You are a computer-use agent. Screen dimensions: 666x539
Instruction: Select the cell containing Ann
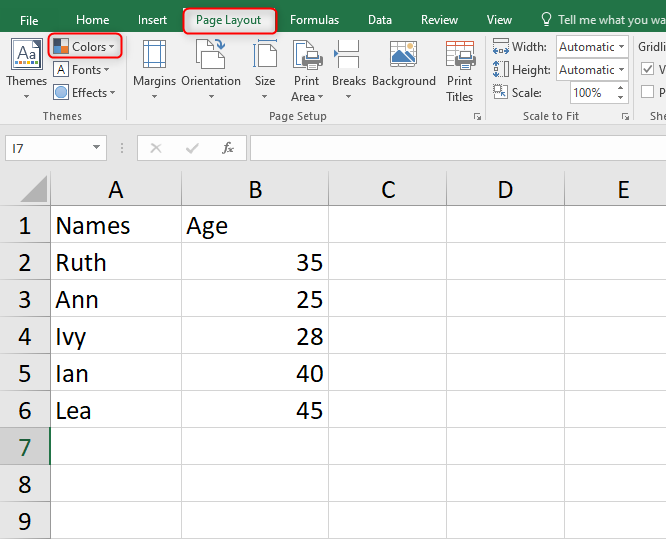tap(116, 299)
